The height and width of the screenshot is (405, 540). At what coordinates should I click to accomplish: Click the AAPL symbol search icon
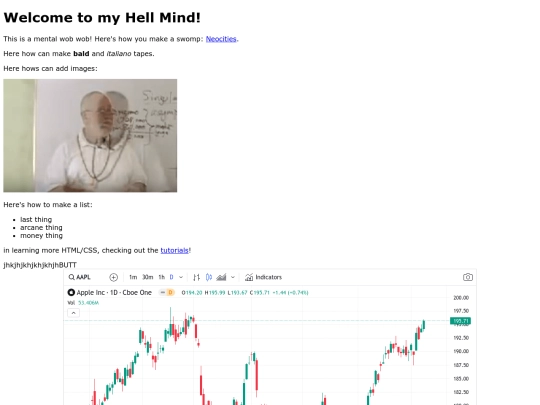pyautogui.click(x=71, y=277)
